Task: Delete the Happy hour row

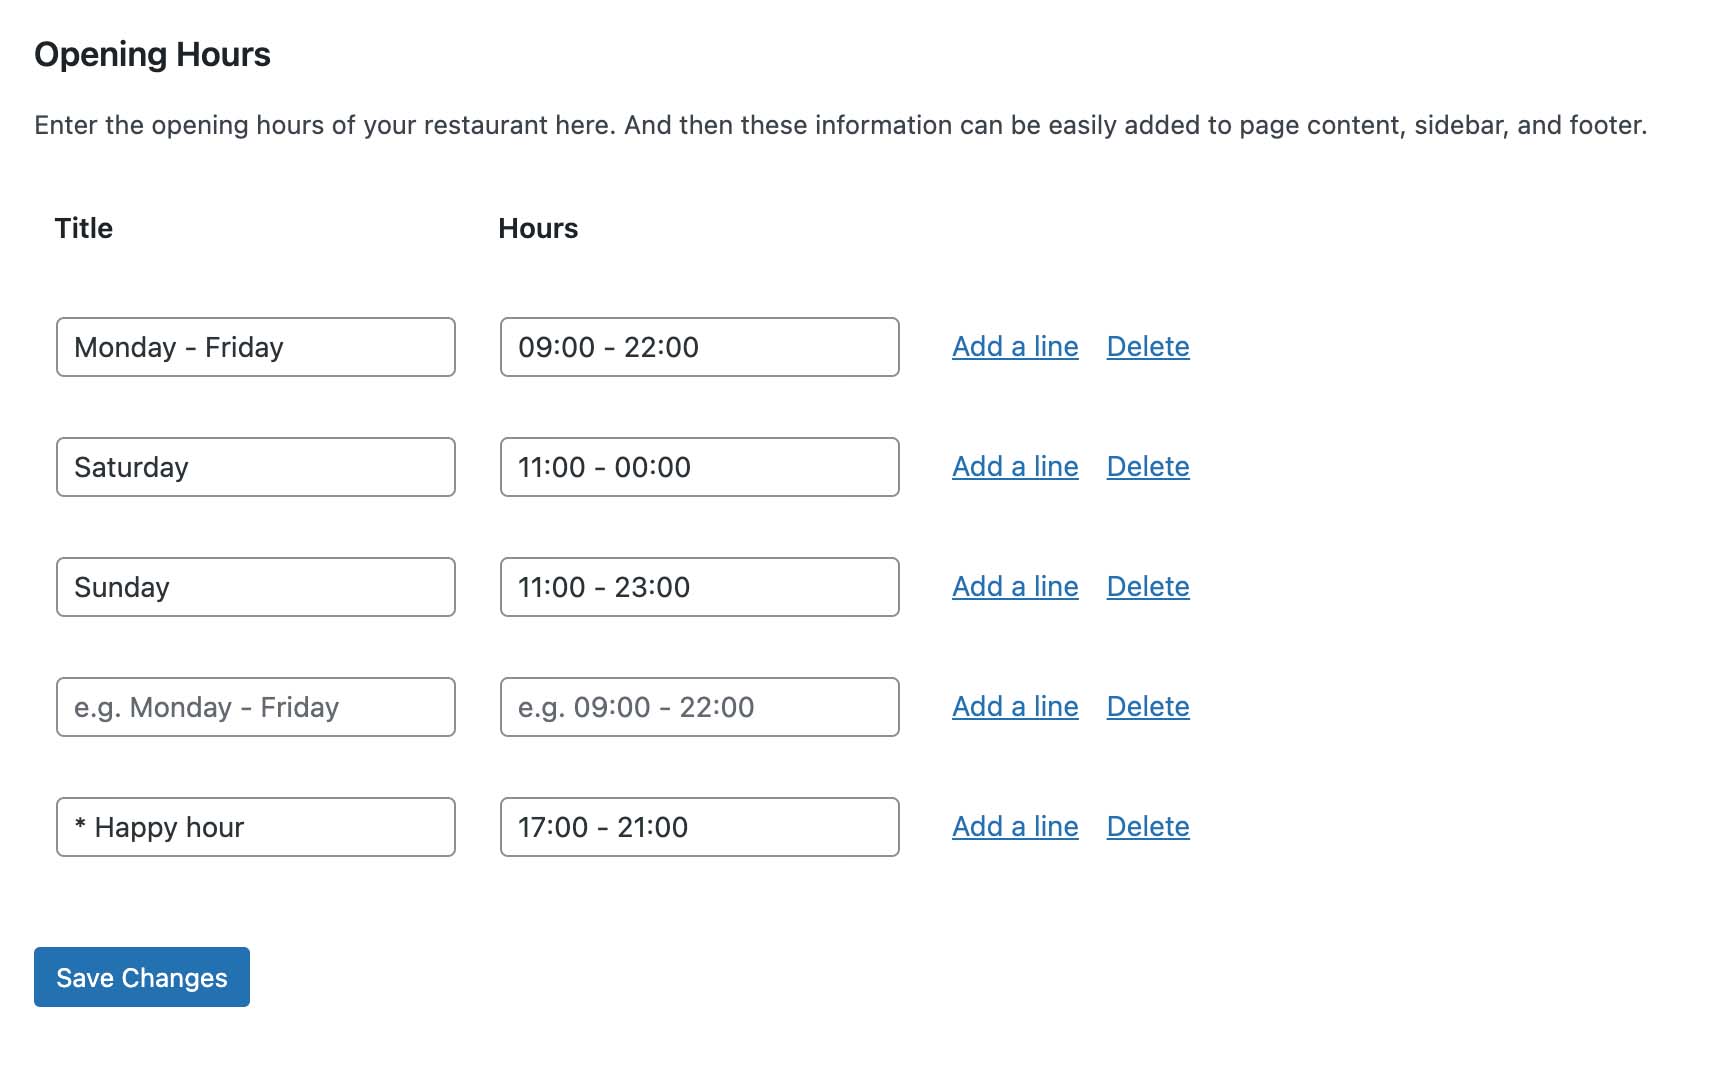Action: (x=1147, y=827)
